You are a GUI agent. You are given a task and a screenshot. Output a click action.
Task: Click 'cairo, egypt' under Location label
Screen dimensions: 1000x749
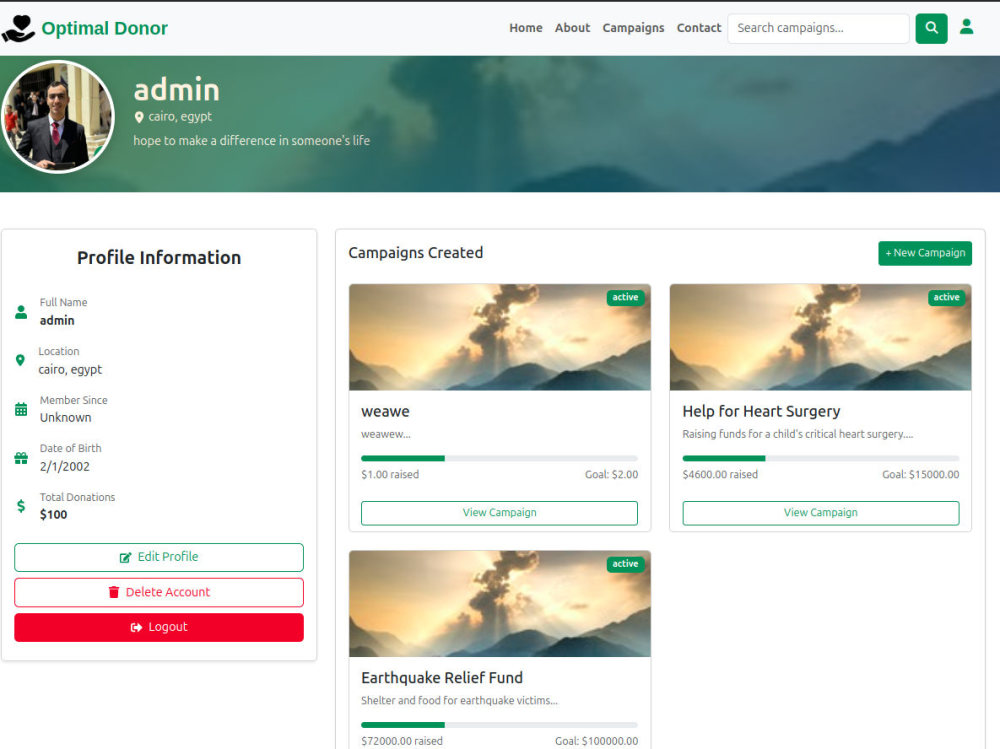(70, 370)
